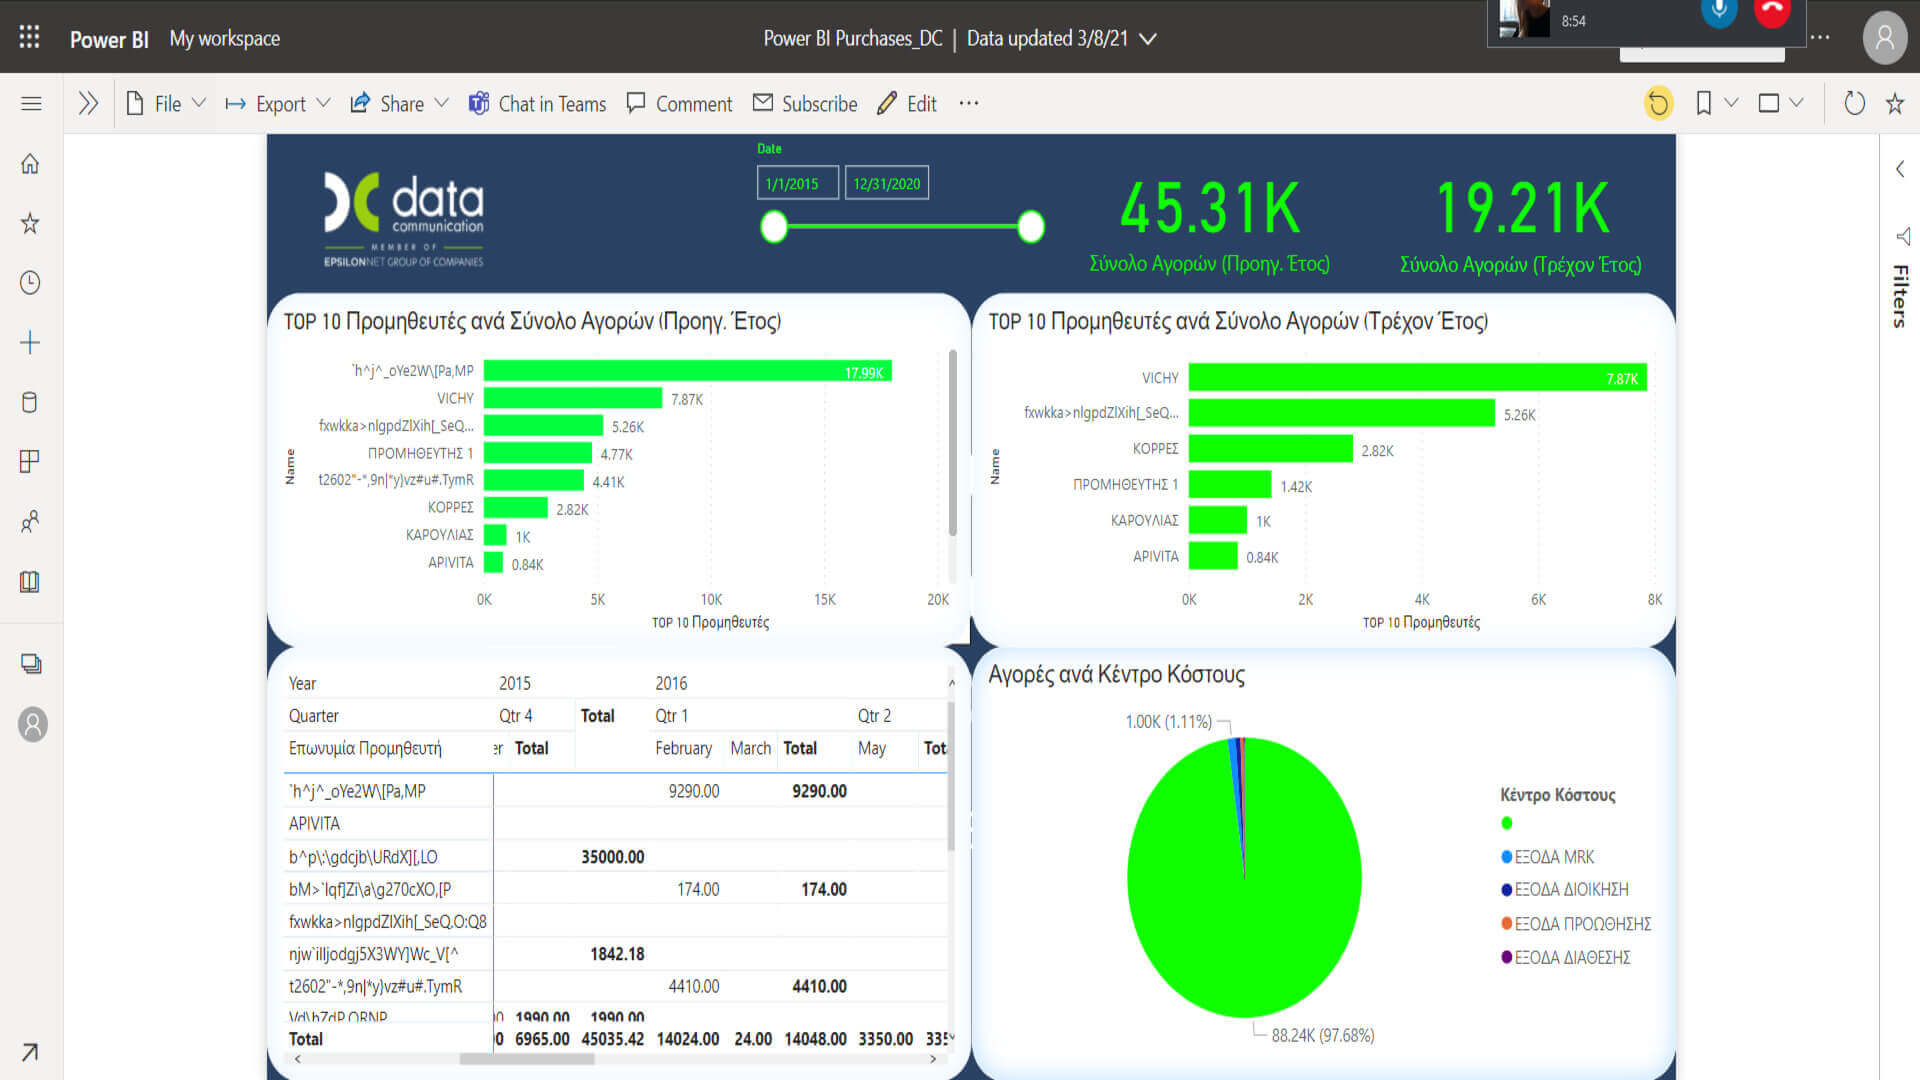
Task: Open toolbar more options ellipsis
Action: [968, 103]
